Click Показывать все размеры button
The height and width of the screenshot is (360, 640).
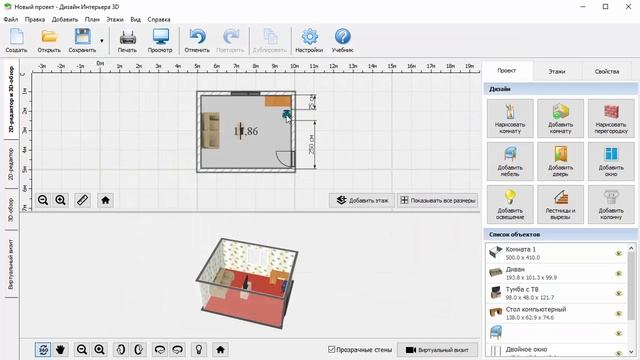438,200
